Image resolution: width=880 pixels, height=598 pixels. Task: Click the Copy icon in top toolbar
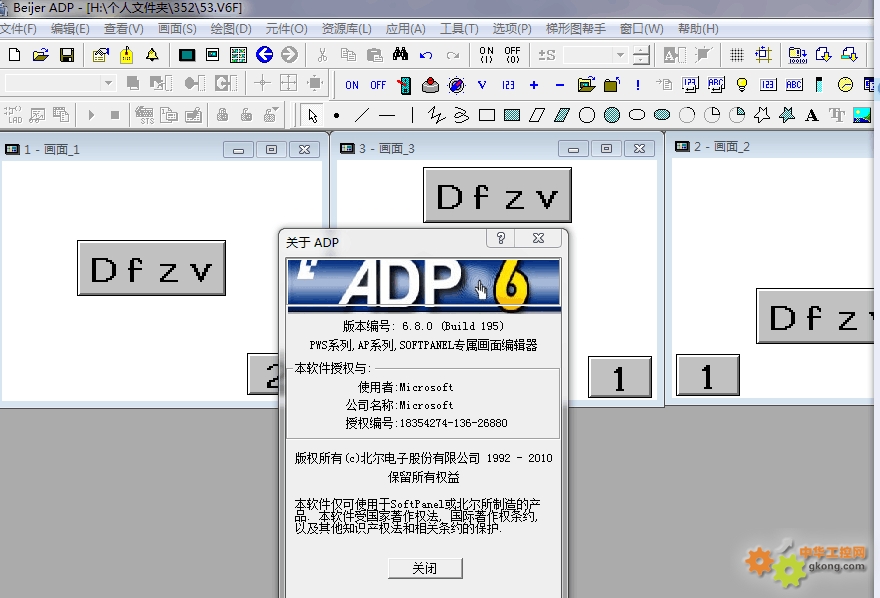click(349, 54)
